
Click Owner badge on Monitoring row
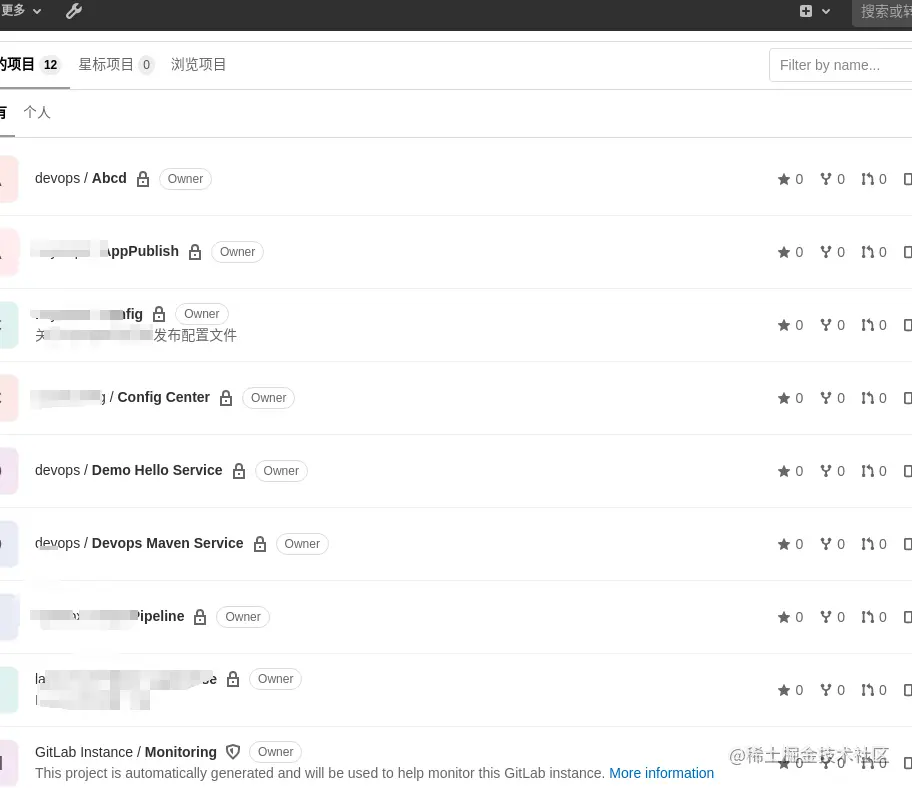(276, 751)
